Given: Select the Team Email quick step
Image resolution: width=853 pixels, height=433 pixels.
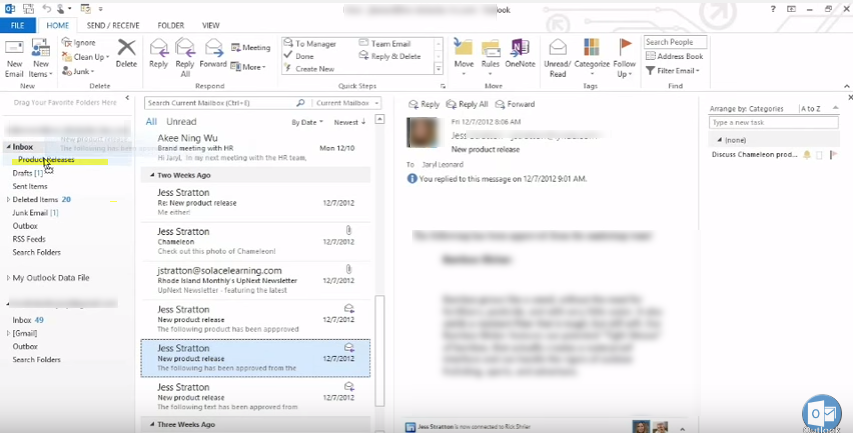Looking at the screenshot, I should point(385,44).
